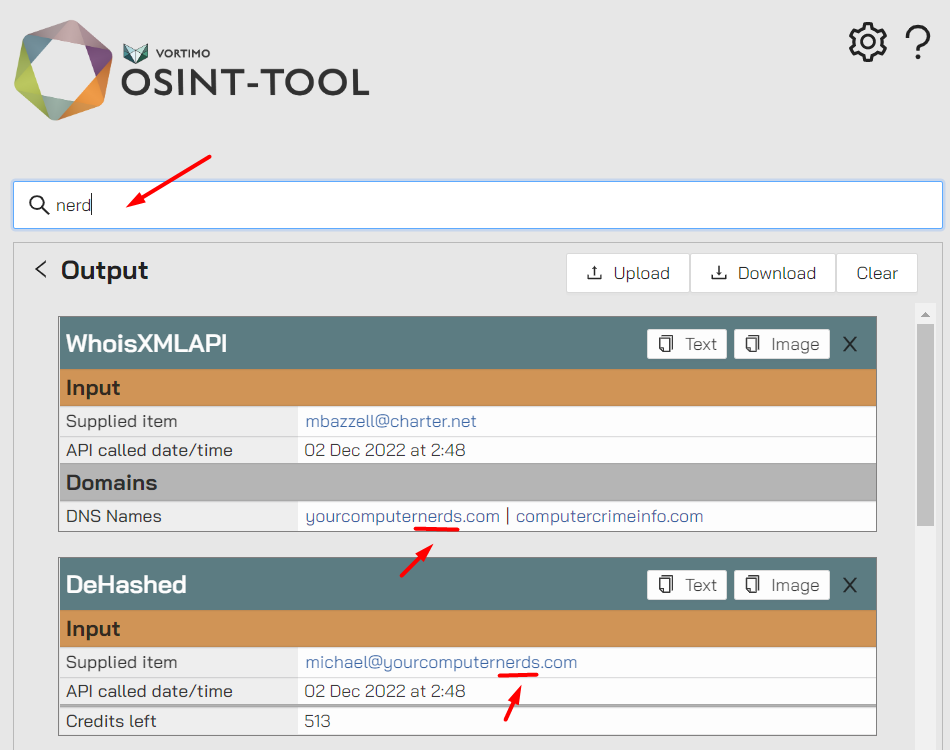Click API called date/time label in WhoisXMLAPI card
950x750 pixels.
coord(149,450)
